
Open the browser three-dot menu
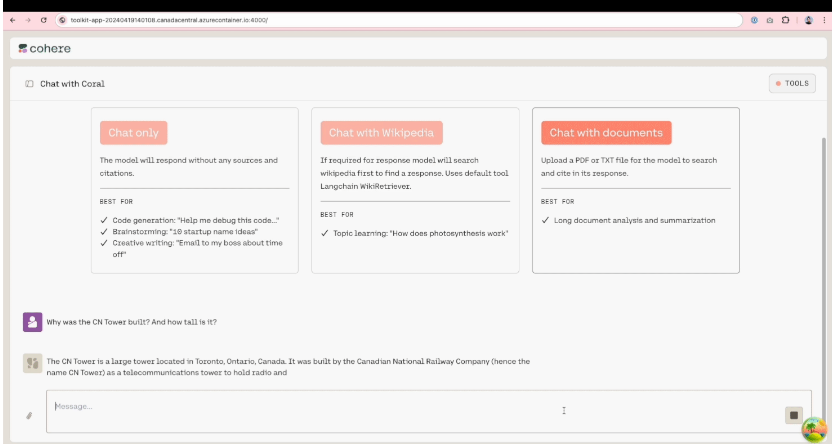click(823, 20)
